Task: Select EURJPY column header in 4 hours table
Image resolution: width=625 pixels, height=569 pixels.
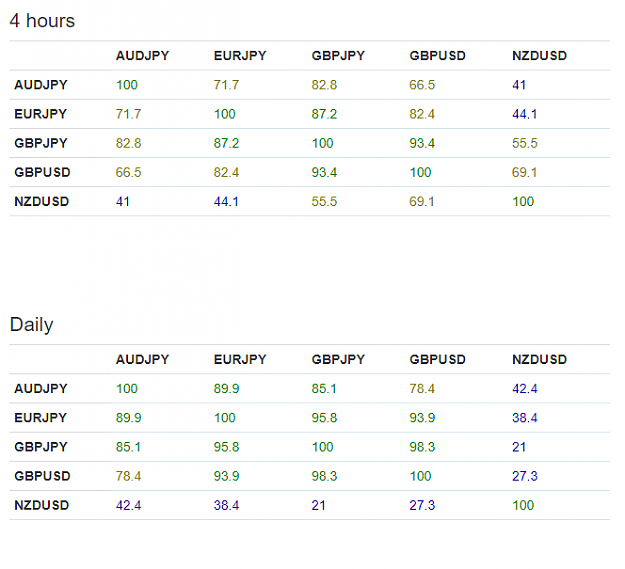Action: coord(240,55)
